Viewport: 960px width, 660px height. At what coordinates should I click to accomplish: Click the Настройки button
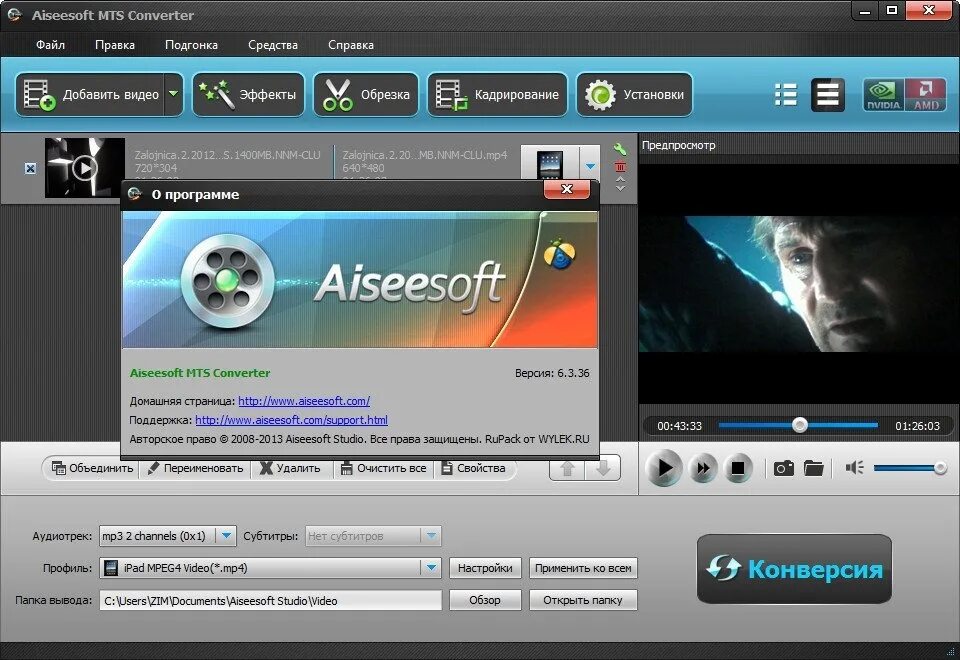[485, 568]
